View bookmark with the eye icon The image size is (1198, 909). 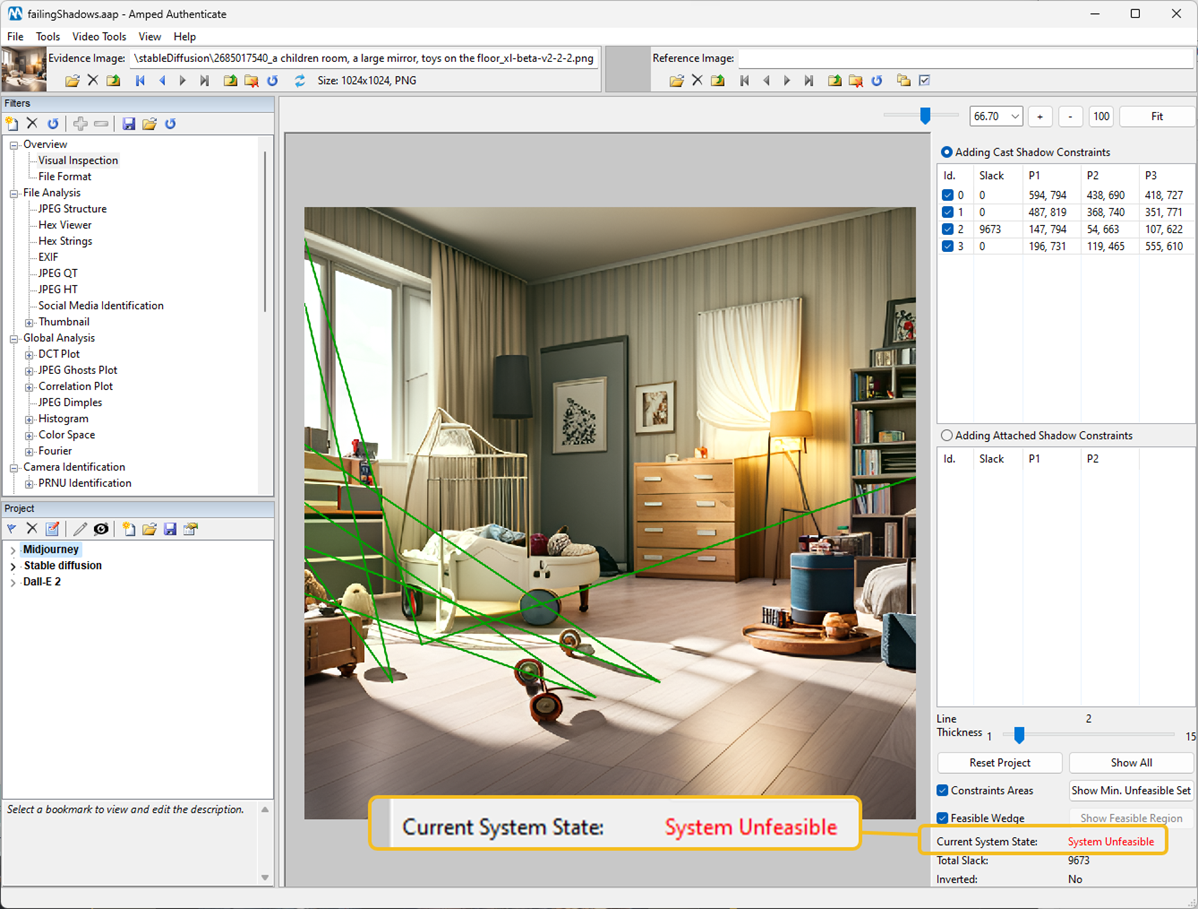[100, 528]
